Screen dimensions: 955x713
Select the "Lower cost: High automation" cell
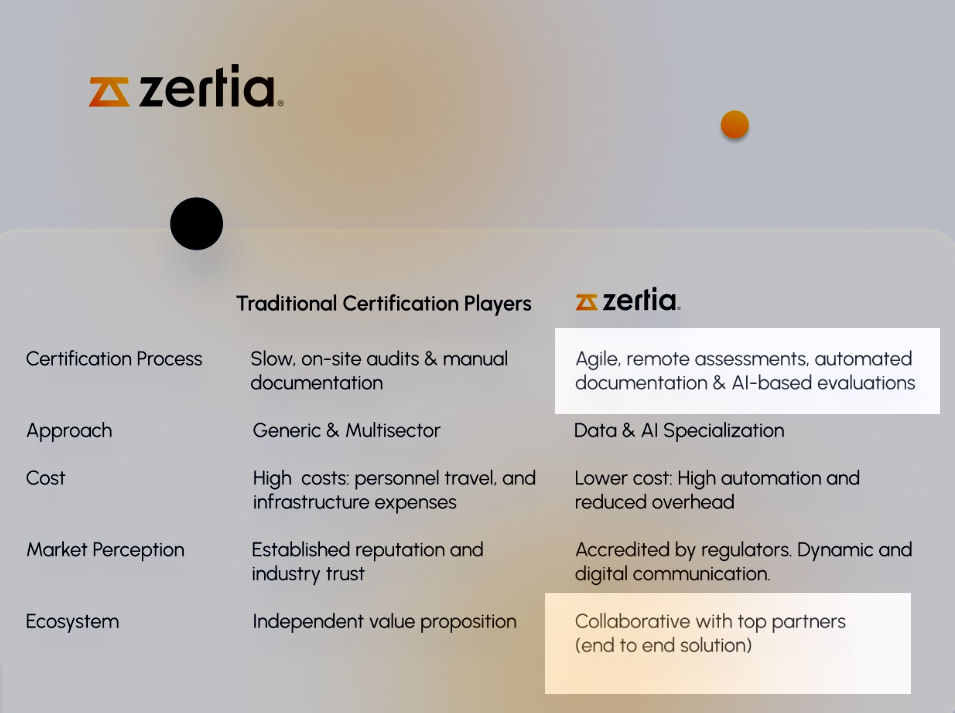tap(717, 490)
